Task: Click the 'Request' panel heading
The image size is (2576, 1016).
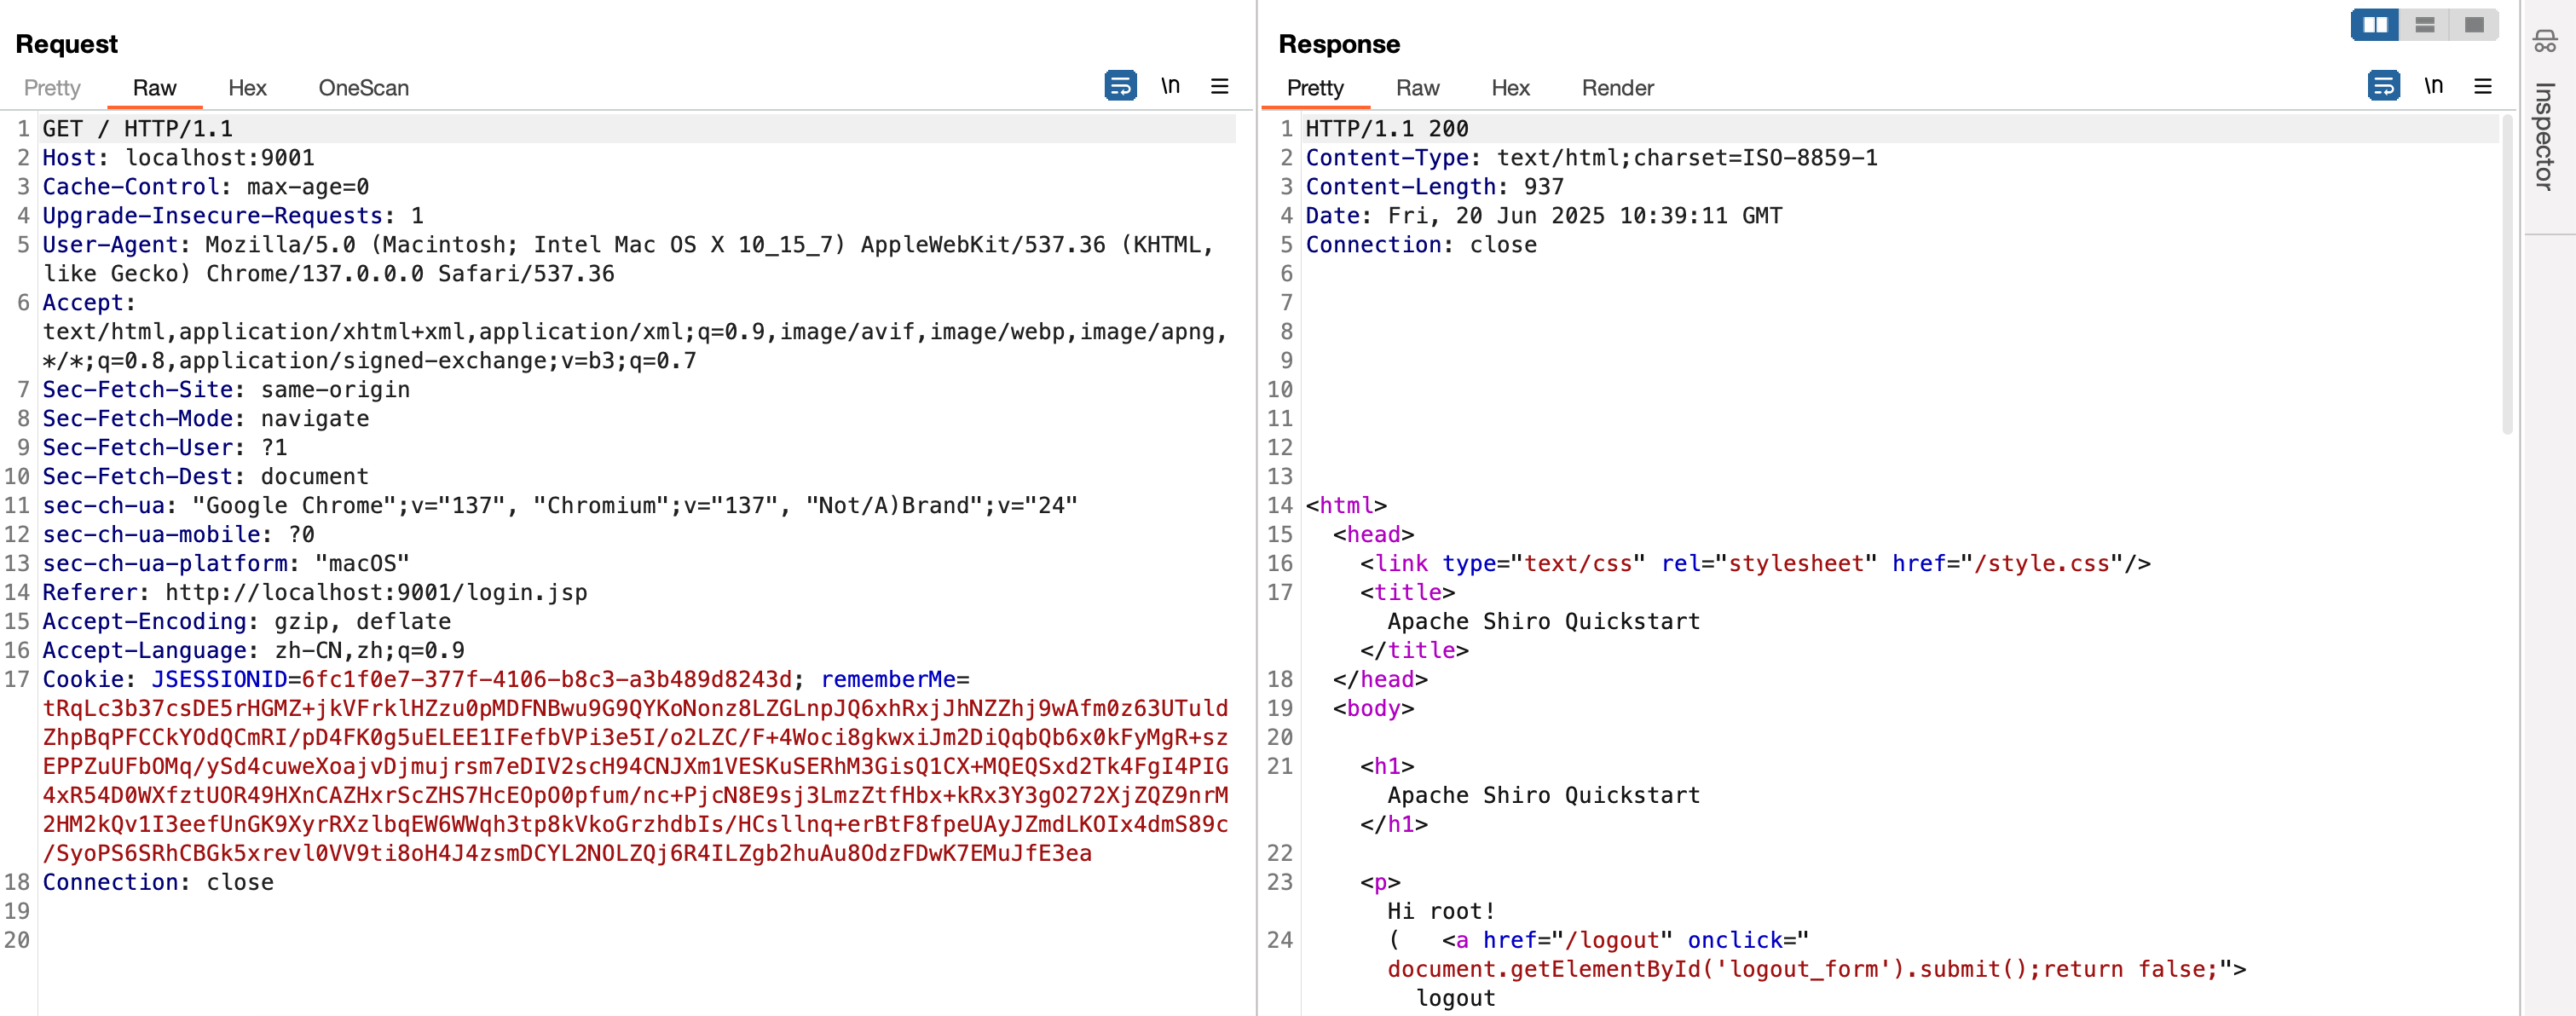Action: 66,44
